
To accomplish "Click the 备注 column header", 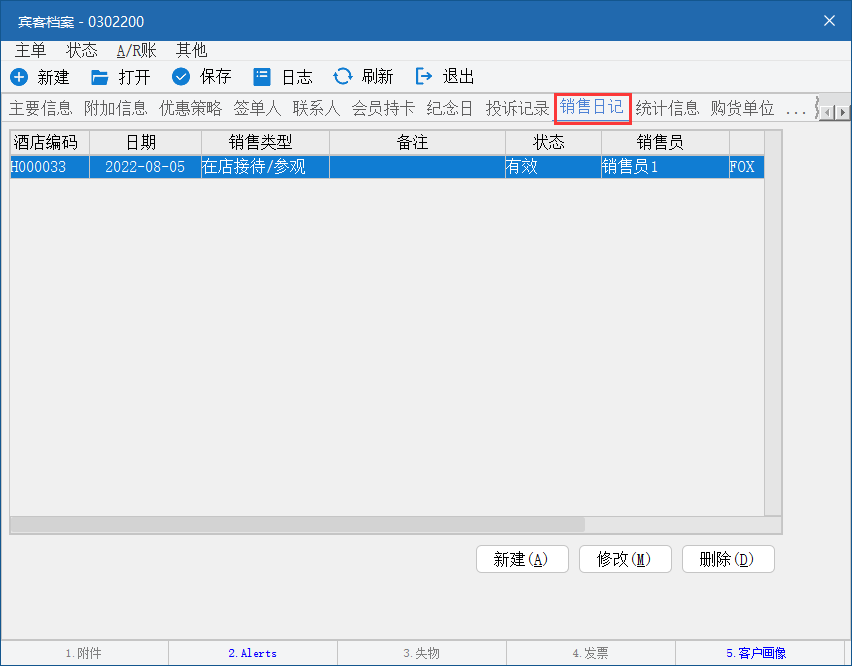I will pyautogui.click(x=417, y=142).
